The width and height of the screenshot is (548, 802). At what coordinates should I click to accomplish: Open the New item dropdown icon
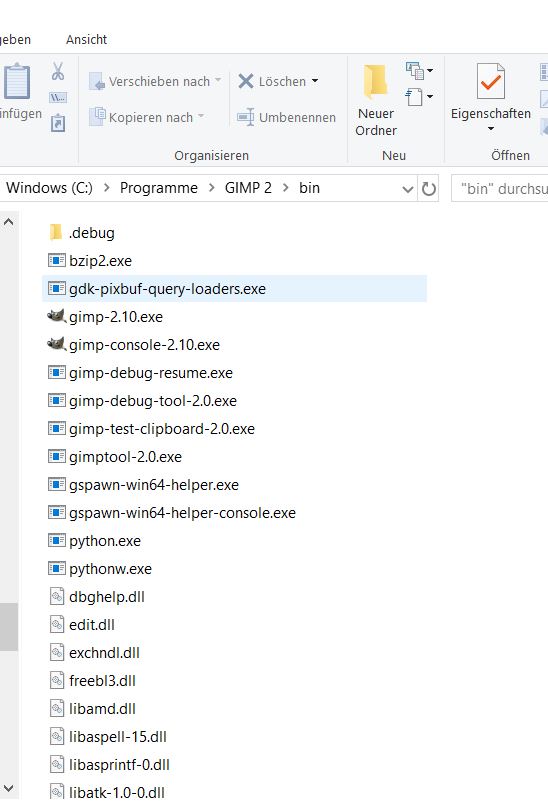click(x=420, y=71)
